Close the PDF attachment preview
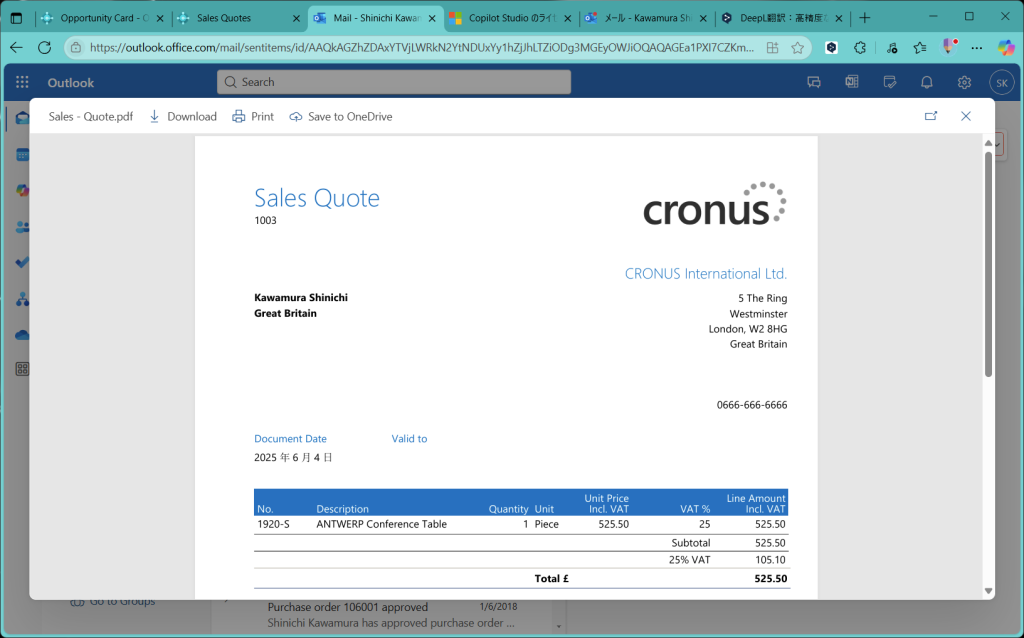1024x638 pixels. 966,116
